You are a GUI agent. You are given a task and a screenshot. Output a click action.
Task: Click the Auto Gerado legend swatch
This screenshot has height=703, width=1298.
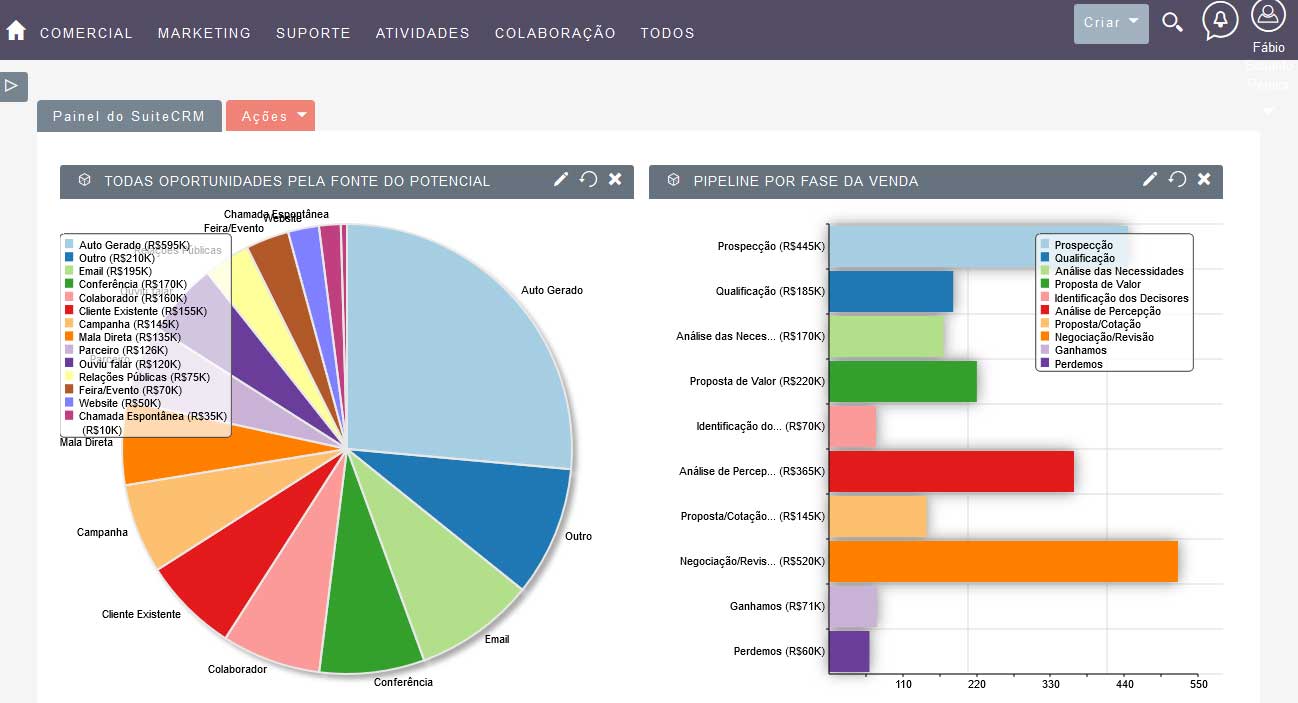pos(69,244)
